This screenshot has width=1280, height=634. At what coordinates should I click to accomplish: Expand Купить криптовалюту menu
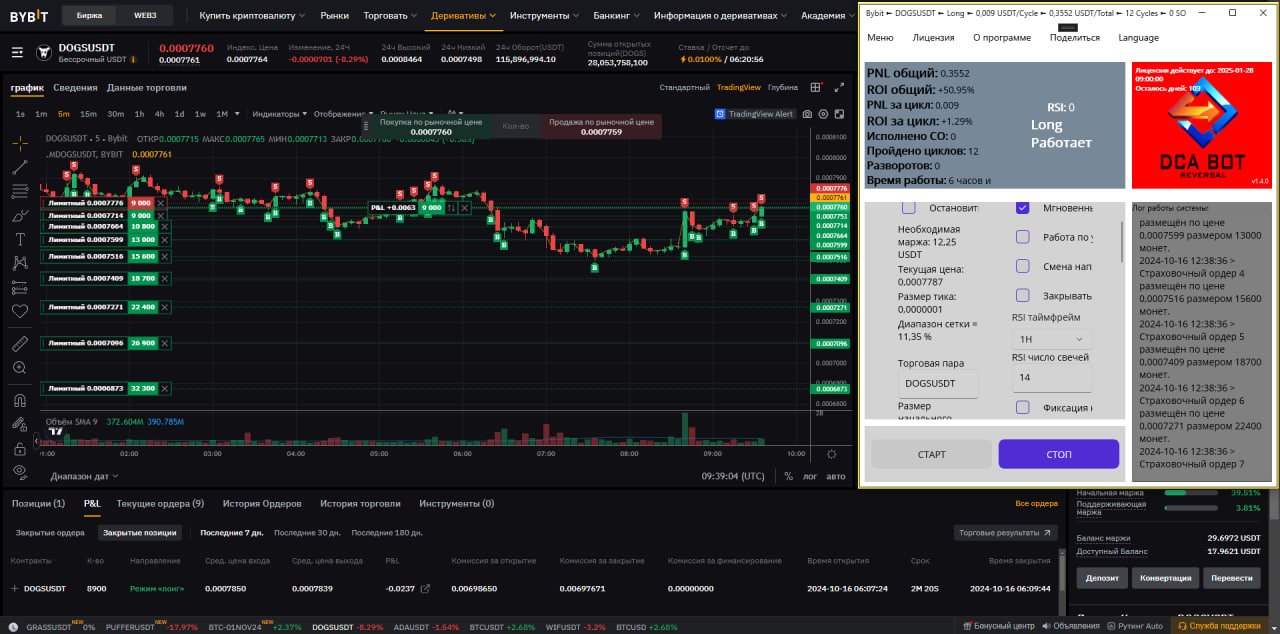253,16
